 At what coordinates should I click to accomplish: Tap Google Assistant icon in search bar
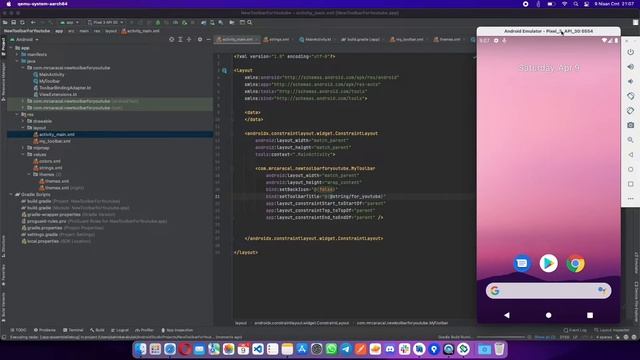[x=601, y=290]
